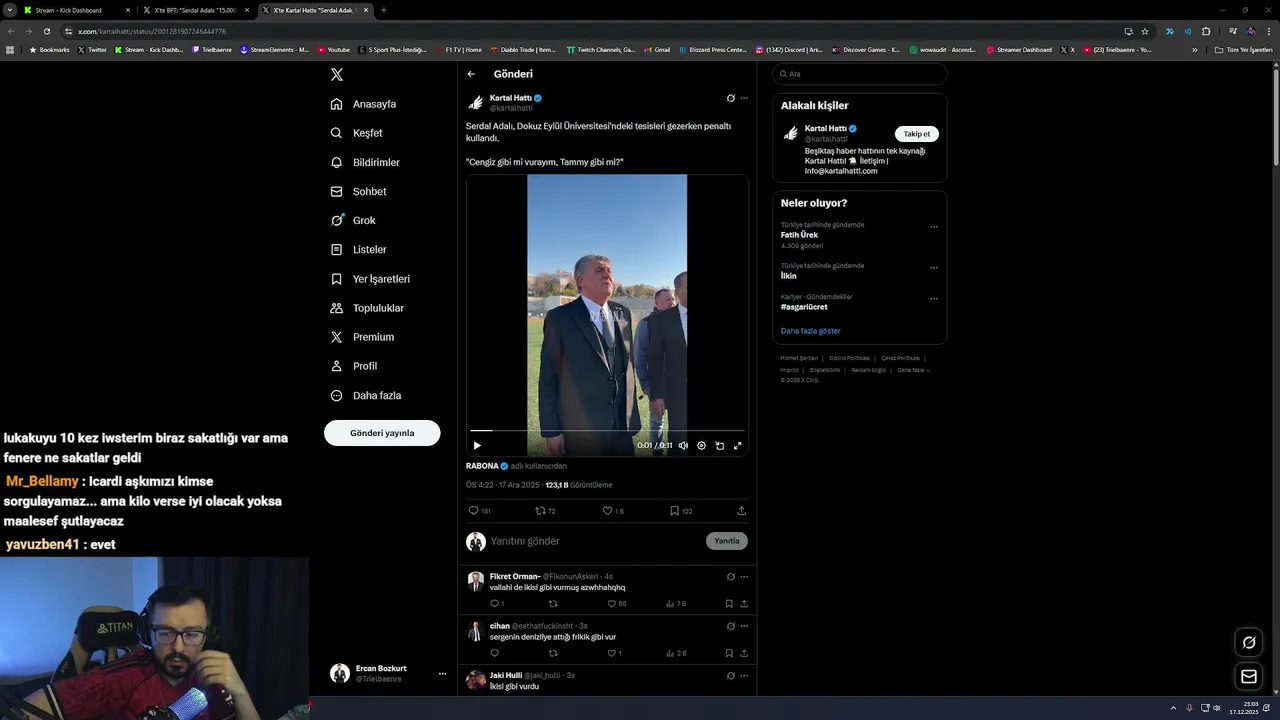The image size is (1280, 720).
Task: Click Daha fazla göster link
Action: click(x=811, y=331)
